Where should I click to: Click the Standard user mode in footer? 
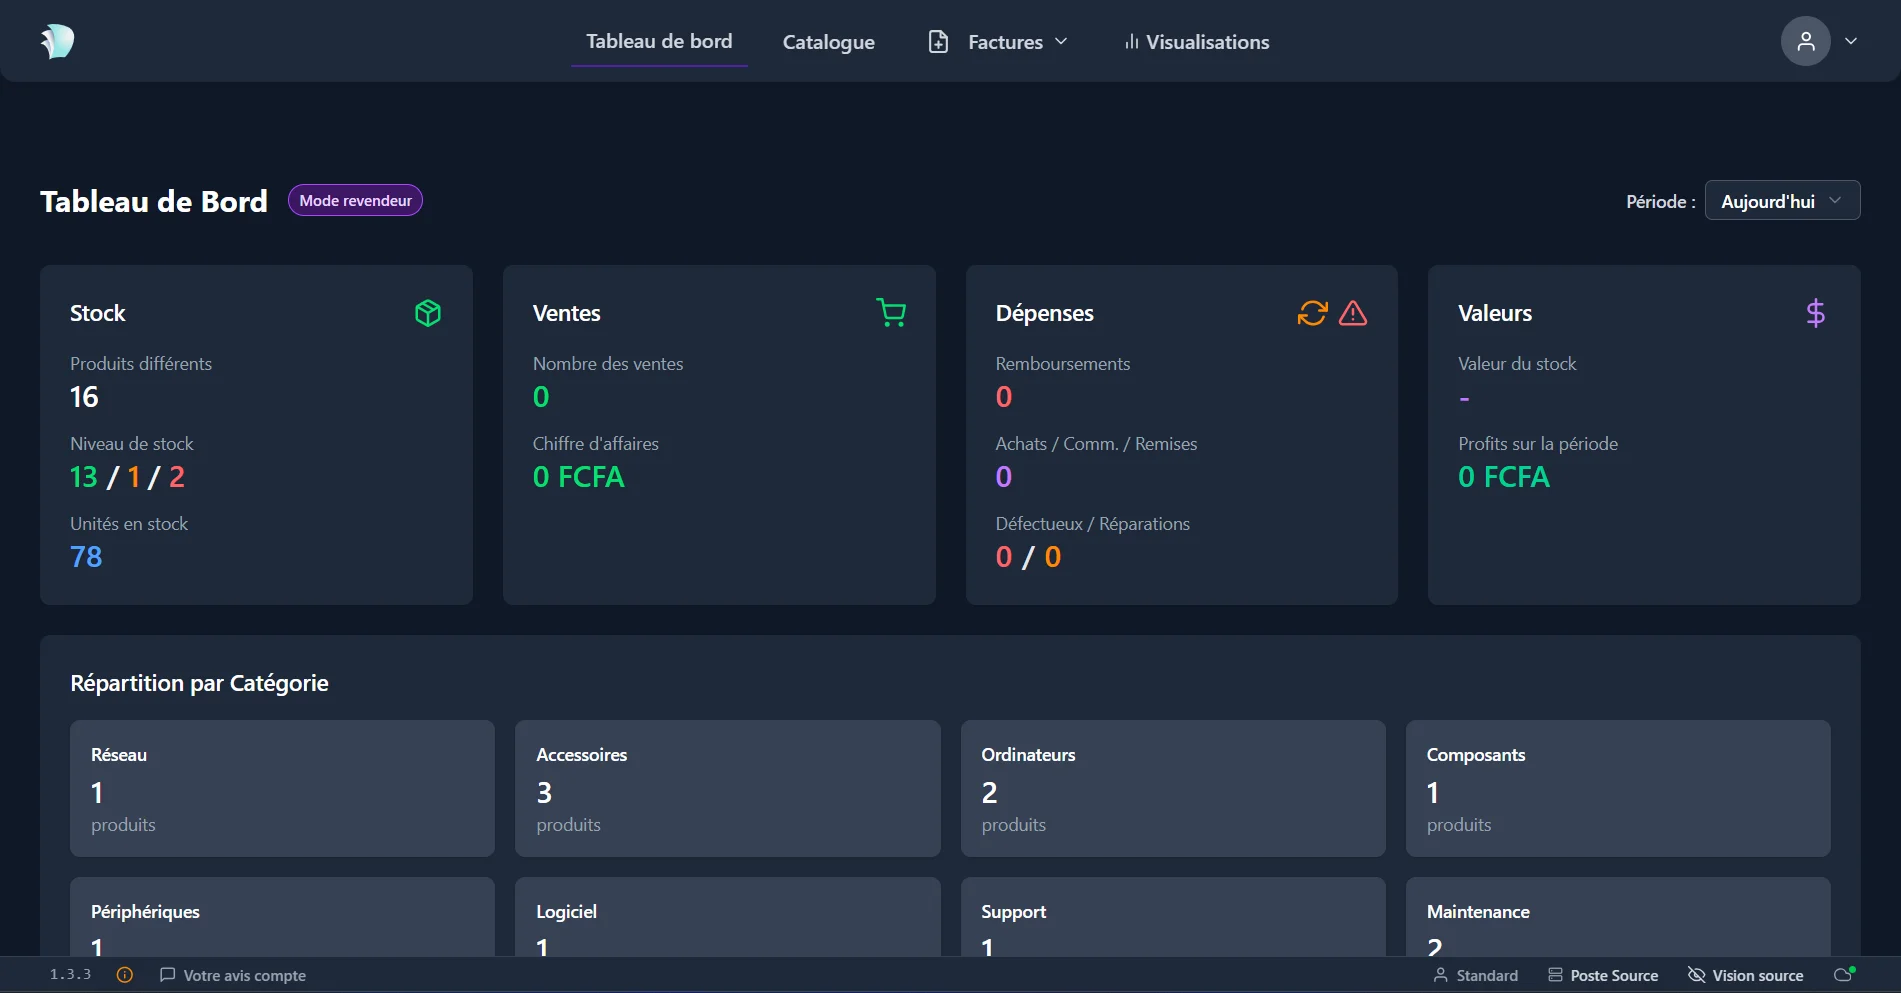click(1475, 975)
